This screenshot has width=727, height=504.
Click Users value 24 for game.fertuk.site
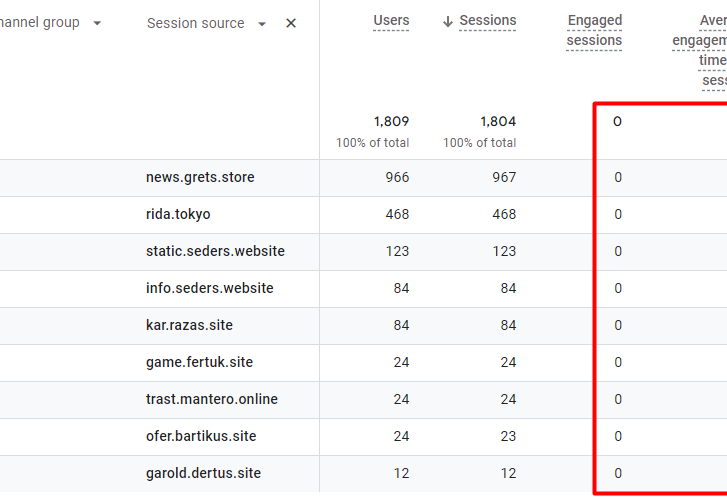coord(402,362)
